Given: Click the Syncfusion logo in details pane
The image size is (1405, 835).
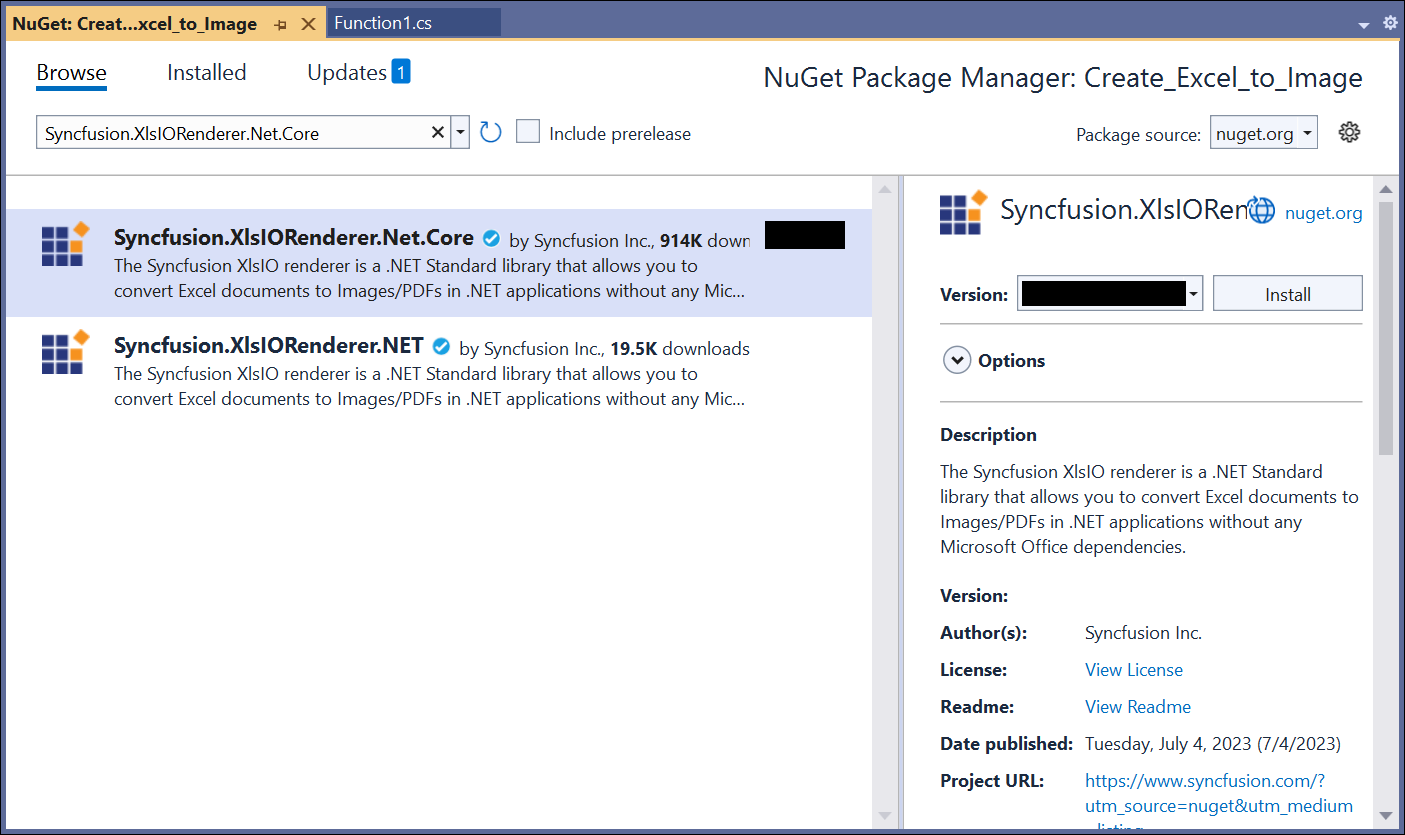Looking at the screenshot, I should 964,211.
